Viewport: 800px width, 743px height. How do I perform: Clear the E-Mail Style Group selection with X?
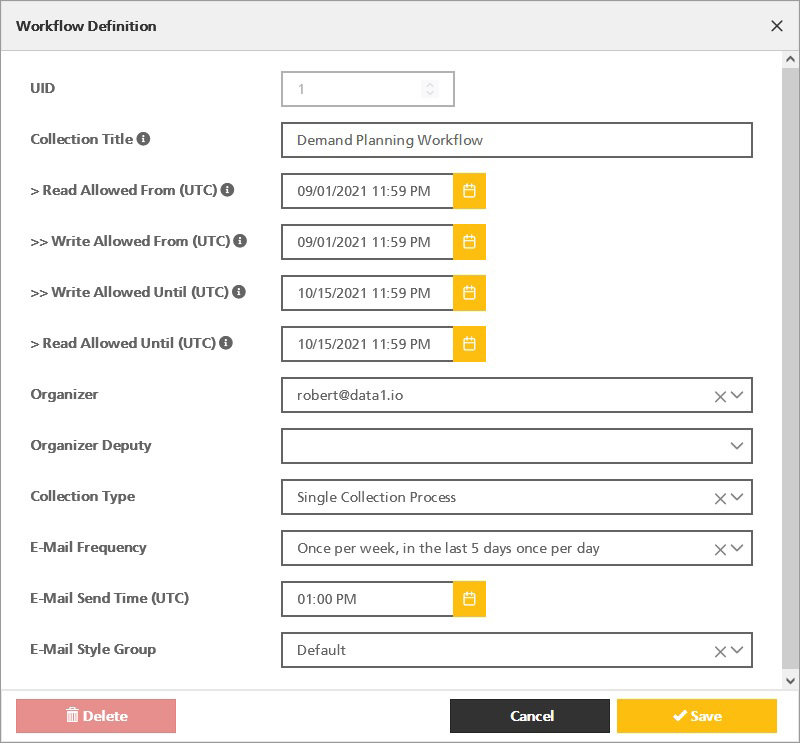pos(720,652)
